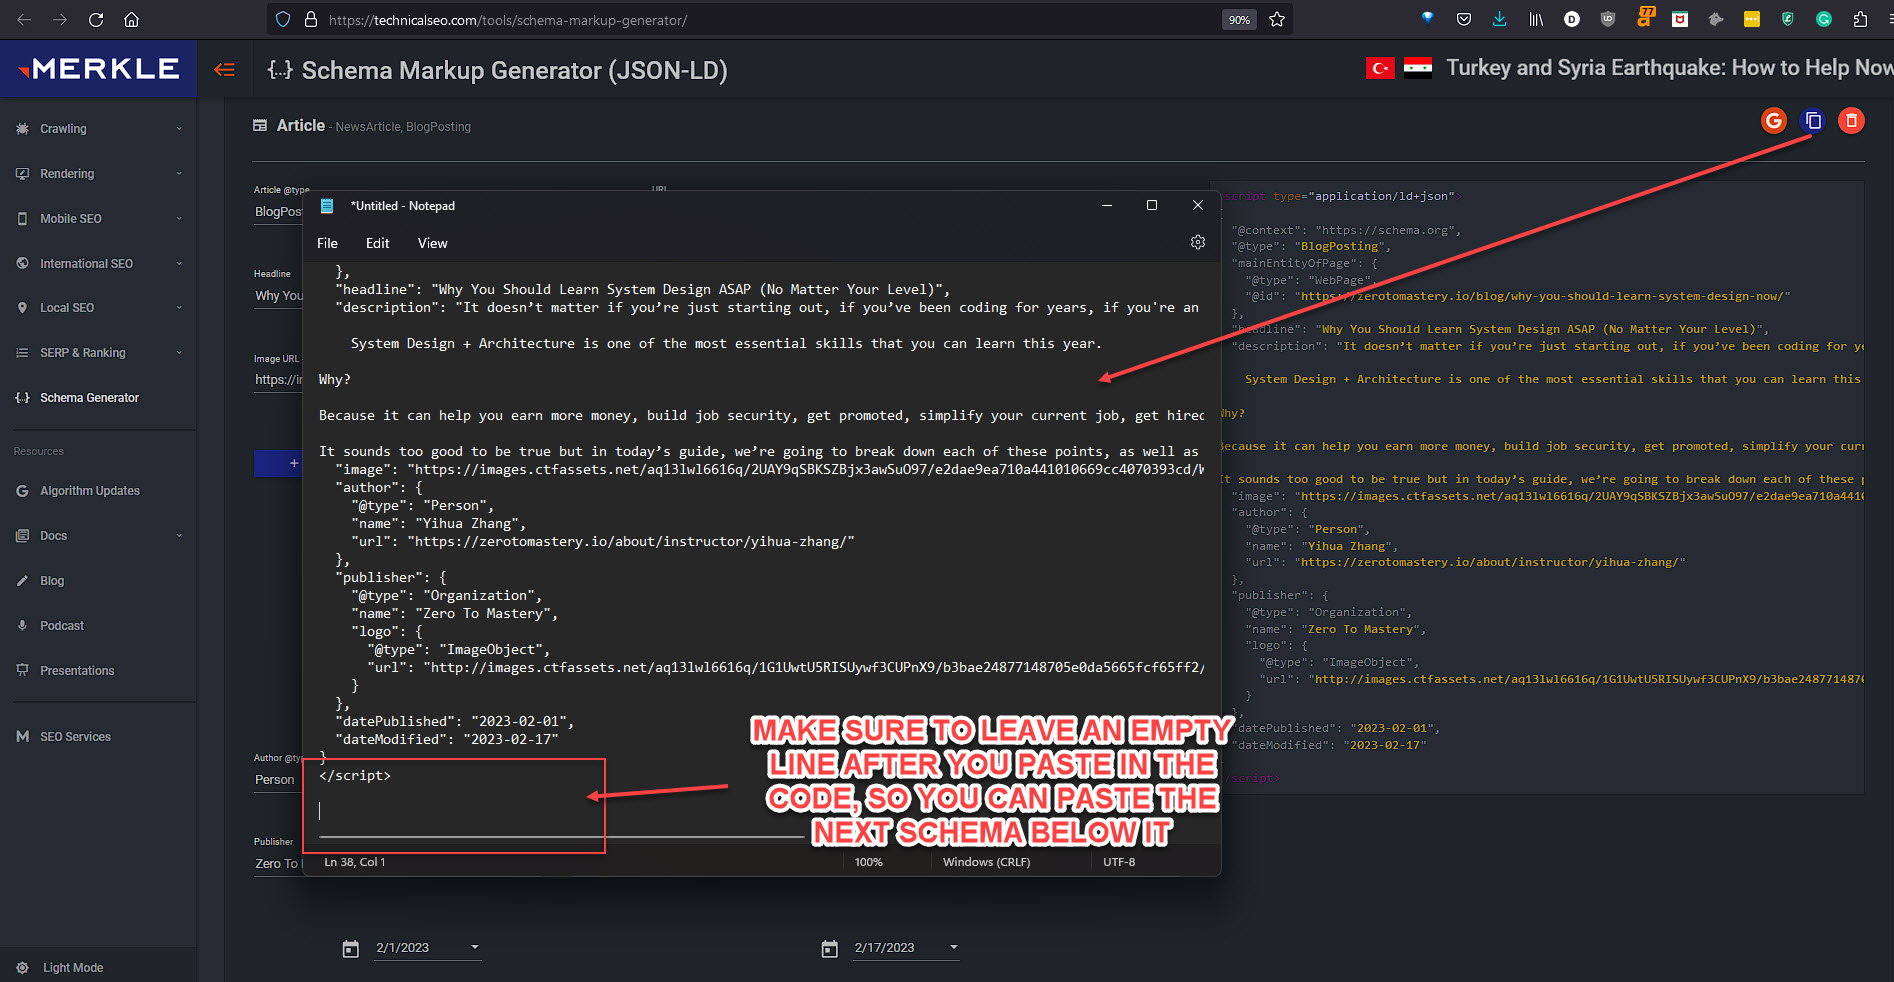The image size is (1894, 982).
Task: Click "@context" line in the generated code
Action: click(x=1346, y=230)
